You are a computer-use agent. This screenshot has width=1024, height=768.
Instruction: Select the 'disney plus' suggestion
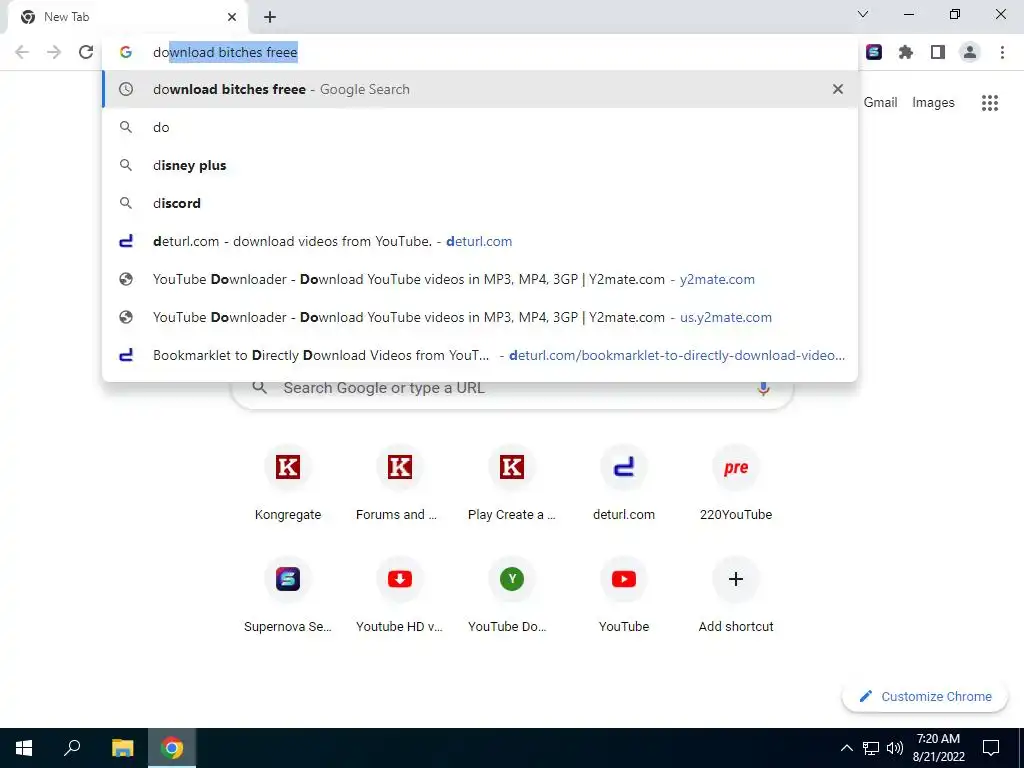tap(480, 165)
